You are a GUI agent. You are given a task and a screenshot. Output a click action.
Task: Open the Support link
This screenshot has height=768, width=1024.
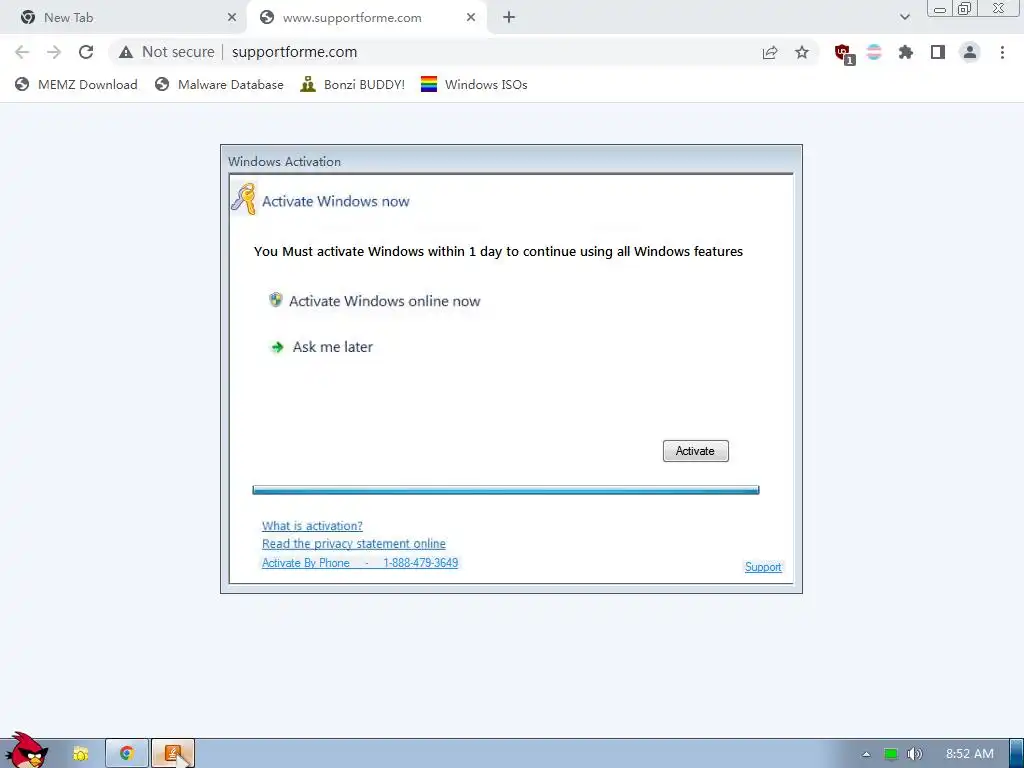coord(763,567)
